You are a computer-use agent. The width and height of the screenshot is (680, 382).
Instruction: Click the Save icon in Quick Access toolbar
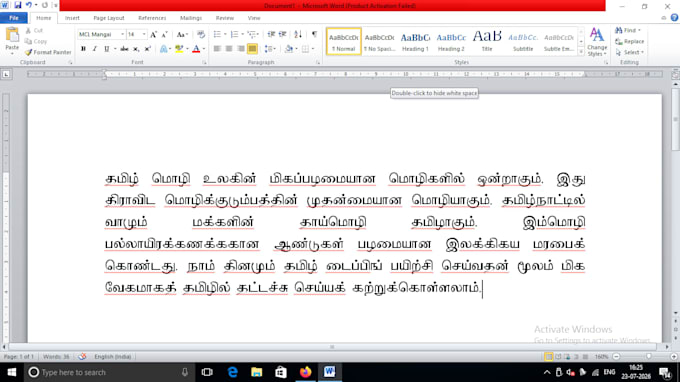tap(18, 5)
